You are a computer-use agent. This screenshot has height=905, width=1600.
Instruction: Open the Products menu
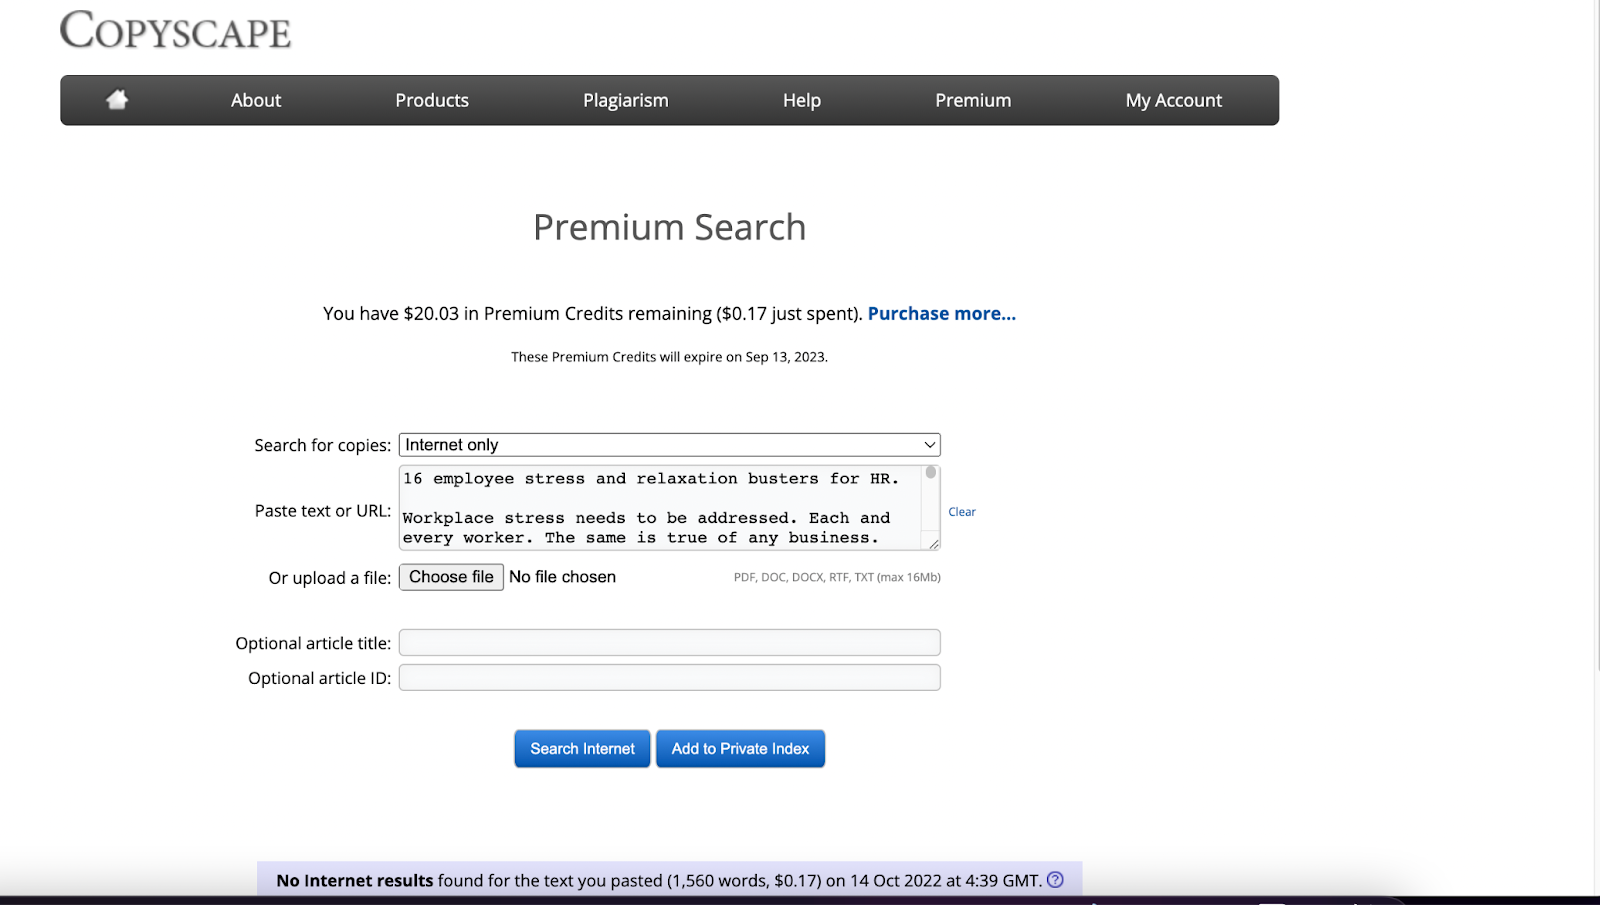point(432,100)
